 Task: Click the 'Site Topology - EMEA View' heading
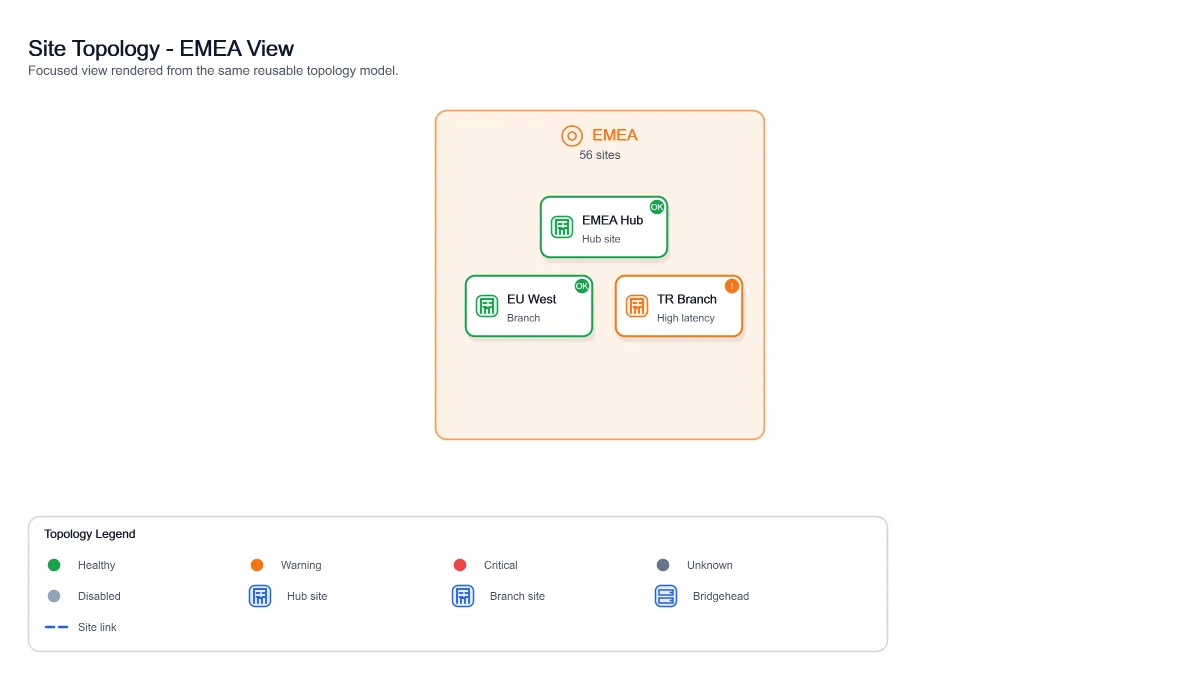coord(161,48)
